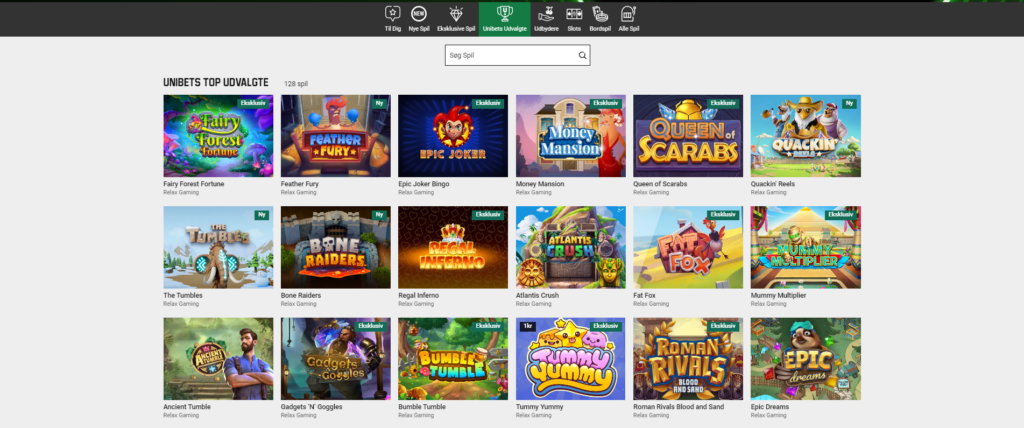The image size is (1024, 428).
Task: Click the Epic Dreams title text
Action: tap(770, 407)
